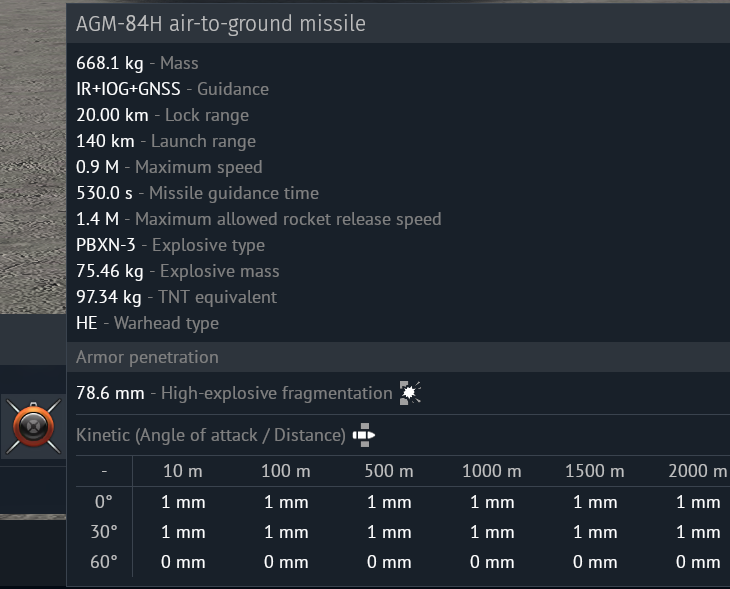The height and width of the screenshot is (589, 730).
Task: Click the Armor penetration section header
Action: (x=147, y=357)
